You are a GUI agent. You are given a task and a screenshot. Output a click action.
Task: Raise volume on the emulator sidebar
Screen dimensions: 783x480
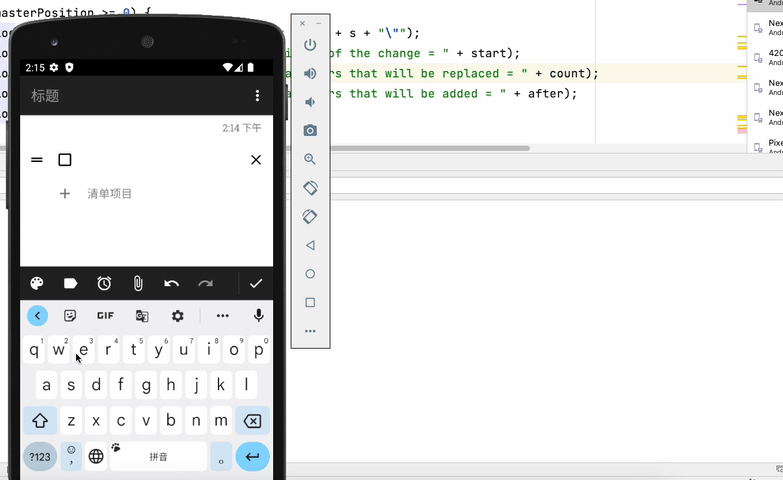[310, 73]
